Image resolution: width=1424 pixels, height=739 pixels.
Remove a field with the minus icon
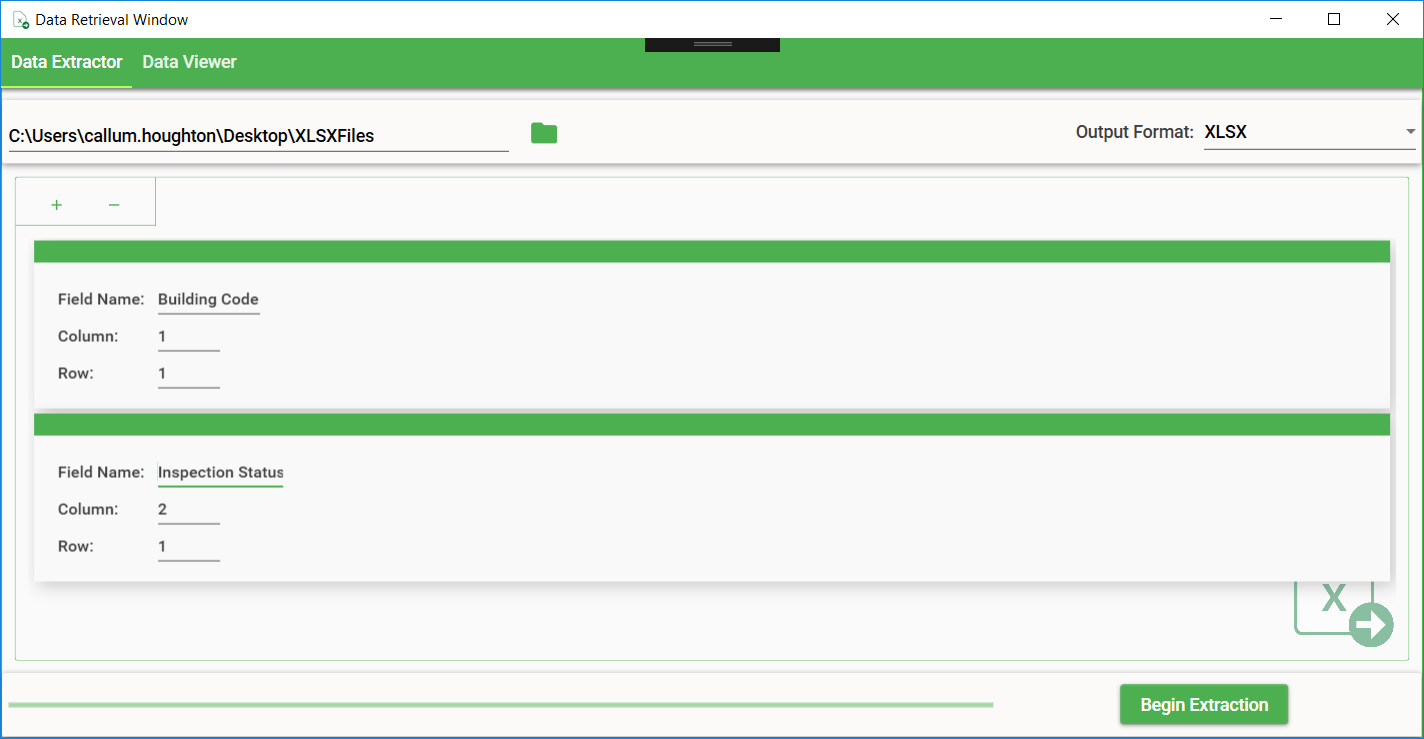tap(114, 205)
